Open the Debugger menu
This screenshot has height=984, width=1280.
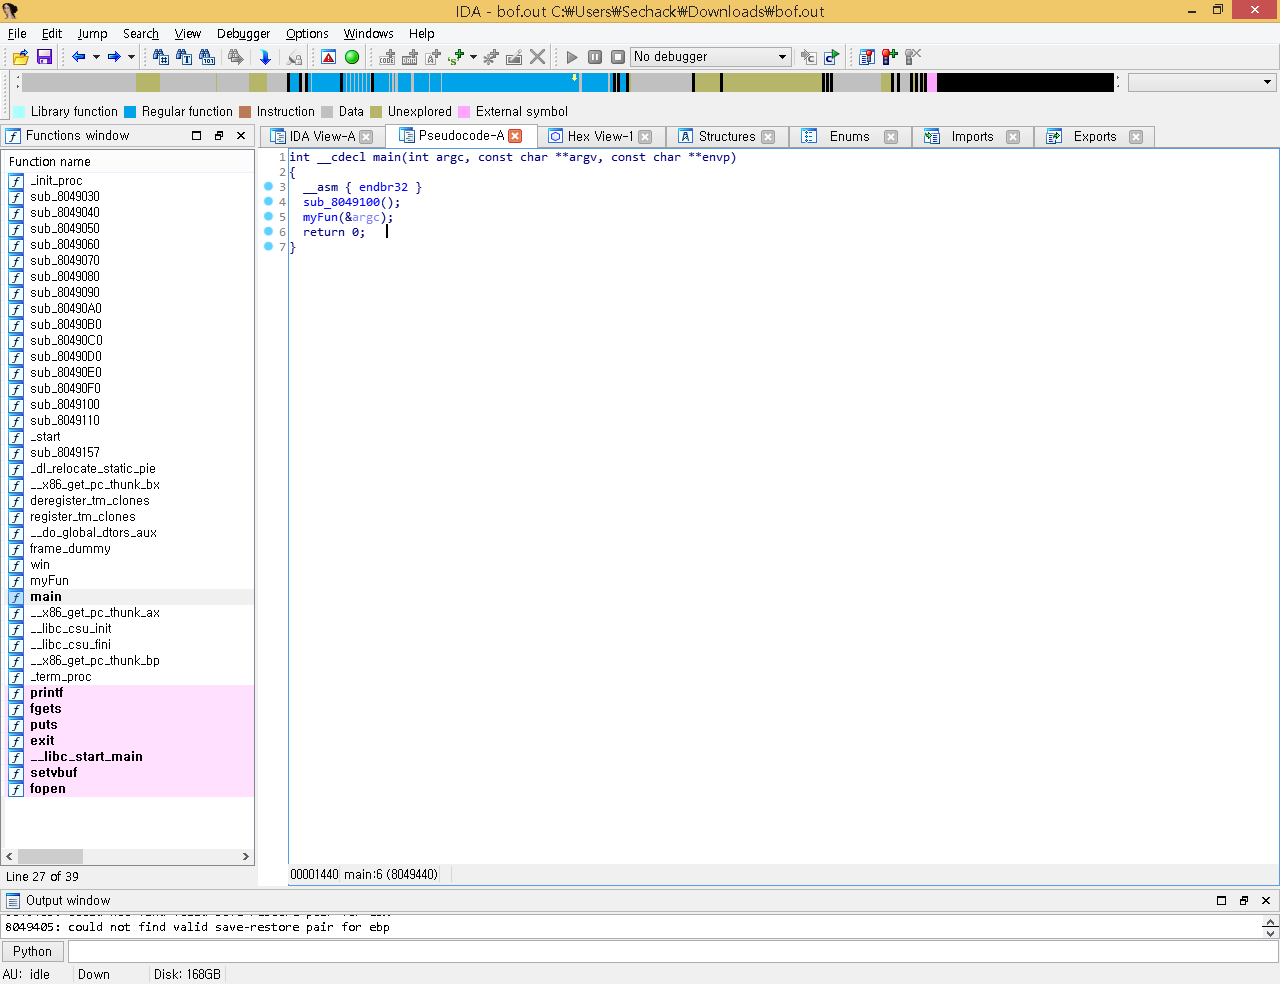click(243, 33)
